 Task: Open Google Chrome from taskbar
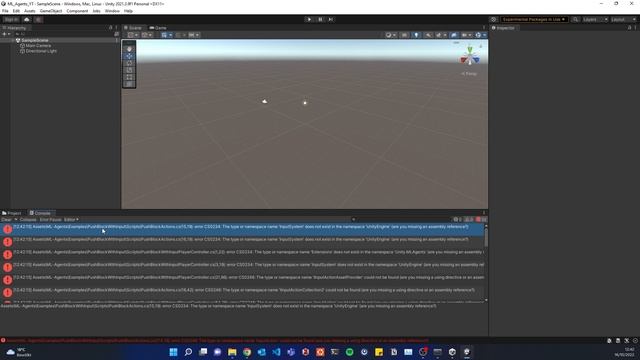[247, 352]
